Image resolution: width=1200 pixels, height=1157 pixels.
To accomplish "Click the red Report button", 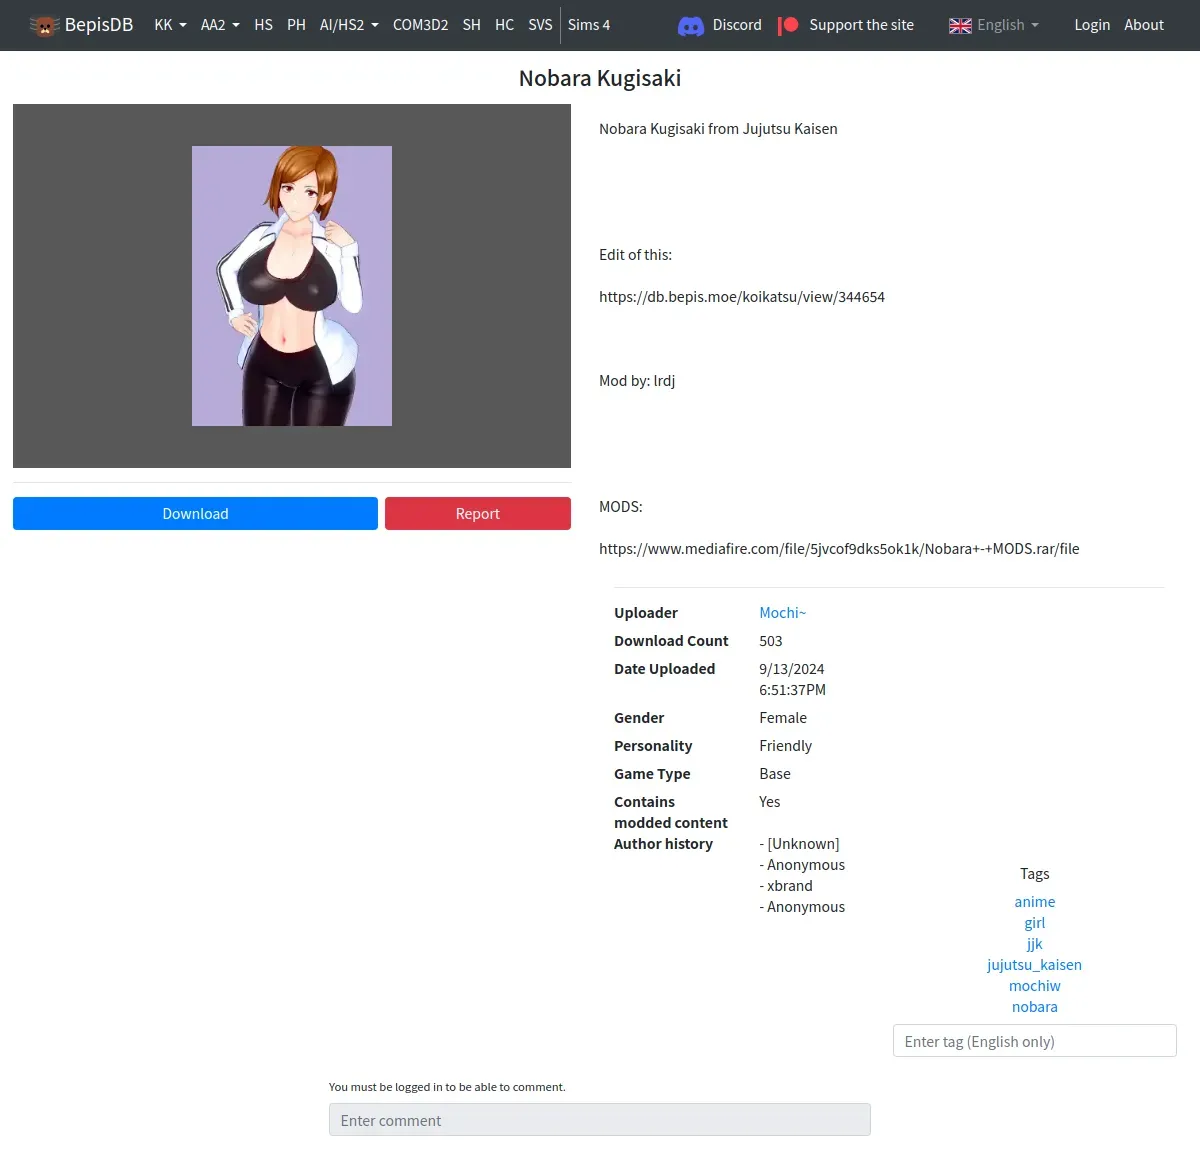I will click(x=478, y=514).
